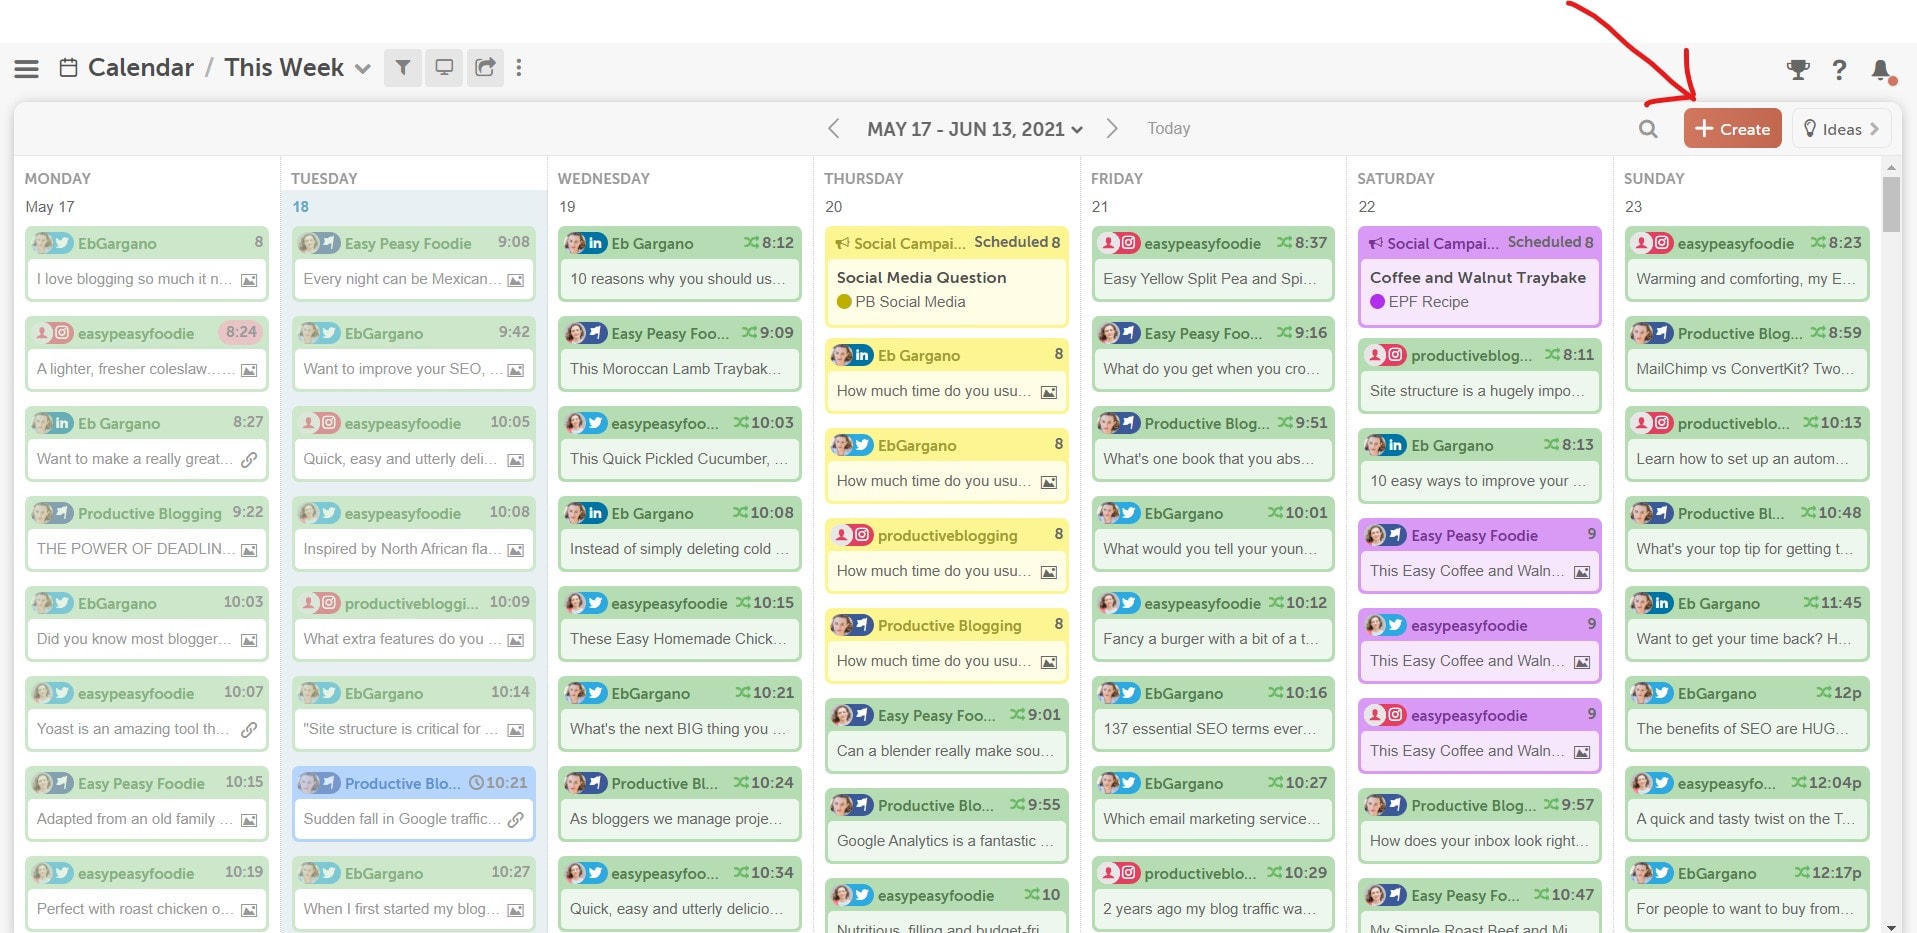Click link icon on 'Yoast is an amazing tool' post
The image size is (1917, 933).
click(x=249, y=730)
